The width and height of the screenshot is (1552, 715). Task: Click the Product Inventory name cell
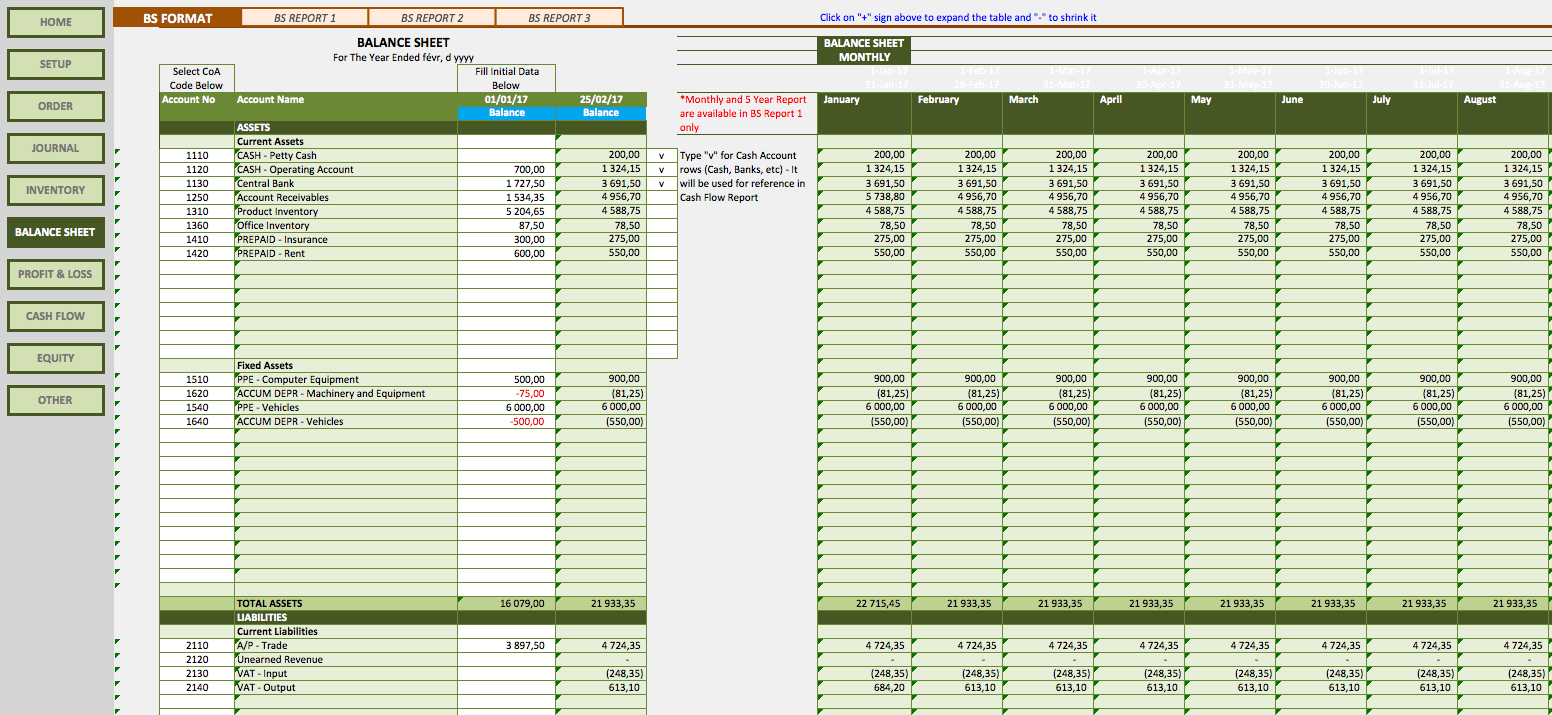tap(346, 212)
